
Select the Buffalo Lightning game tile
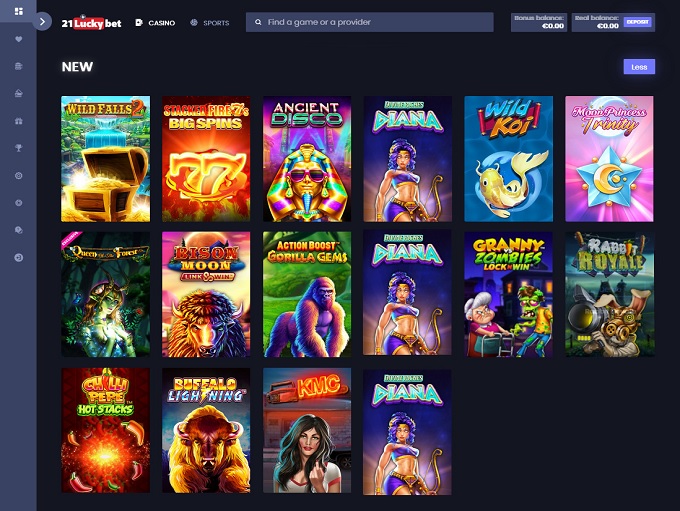point(206,430)
